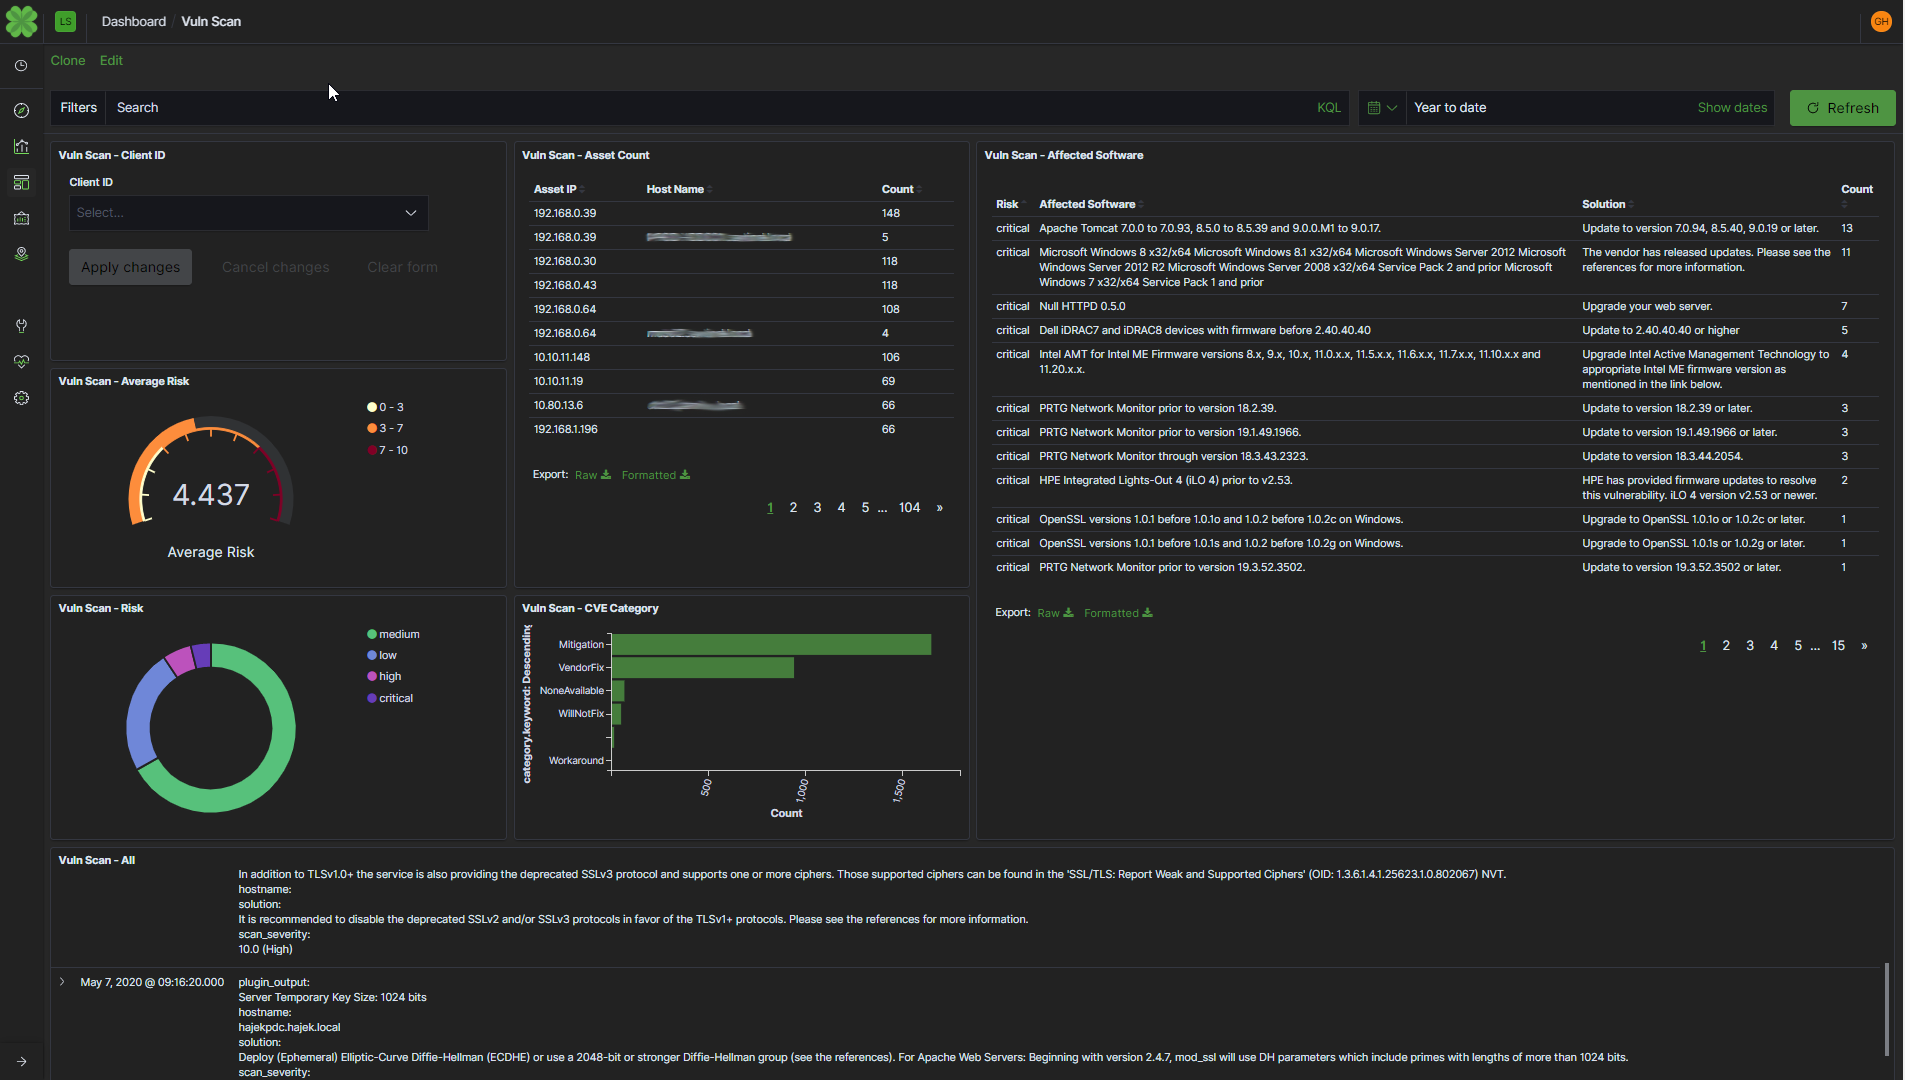Click Asset IP cell 192.168.1.196
Screen dimensions: 1905x1080
click(566, 429)
